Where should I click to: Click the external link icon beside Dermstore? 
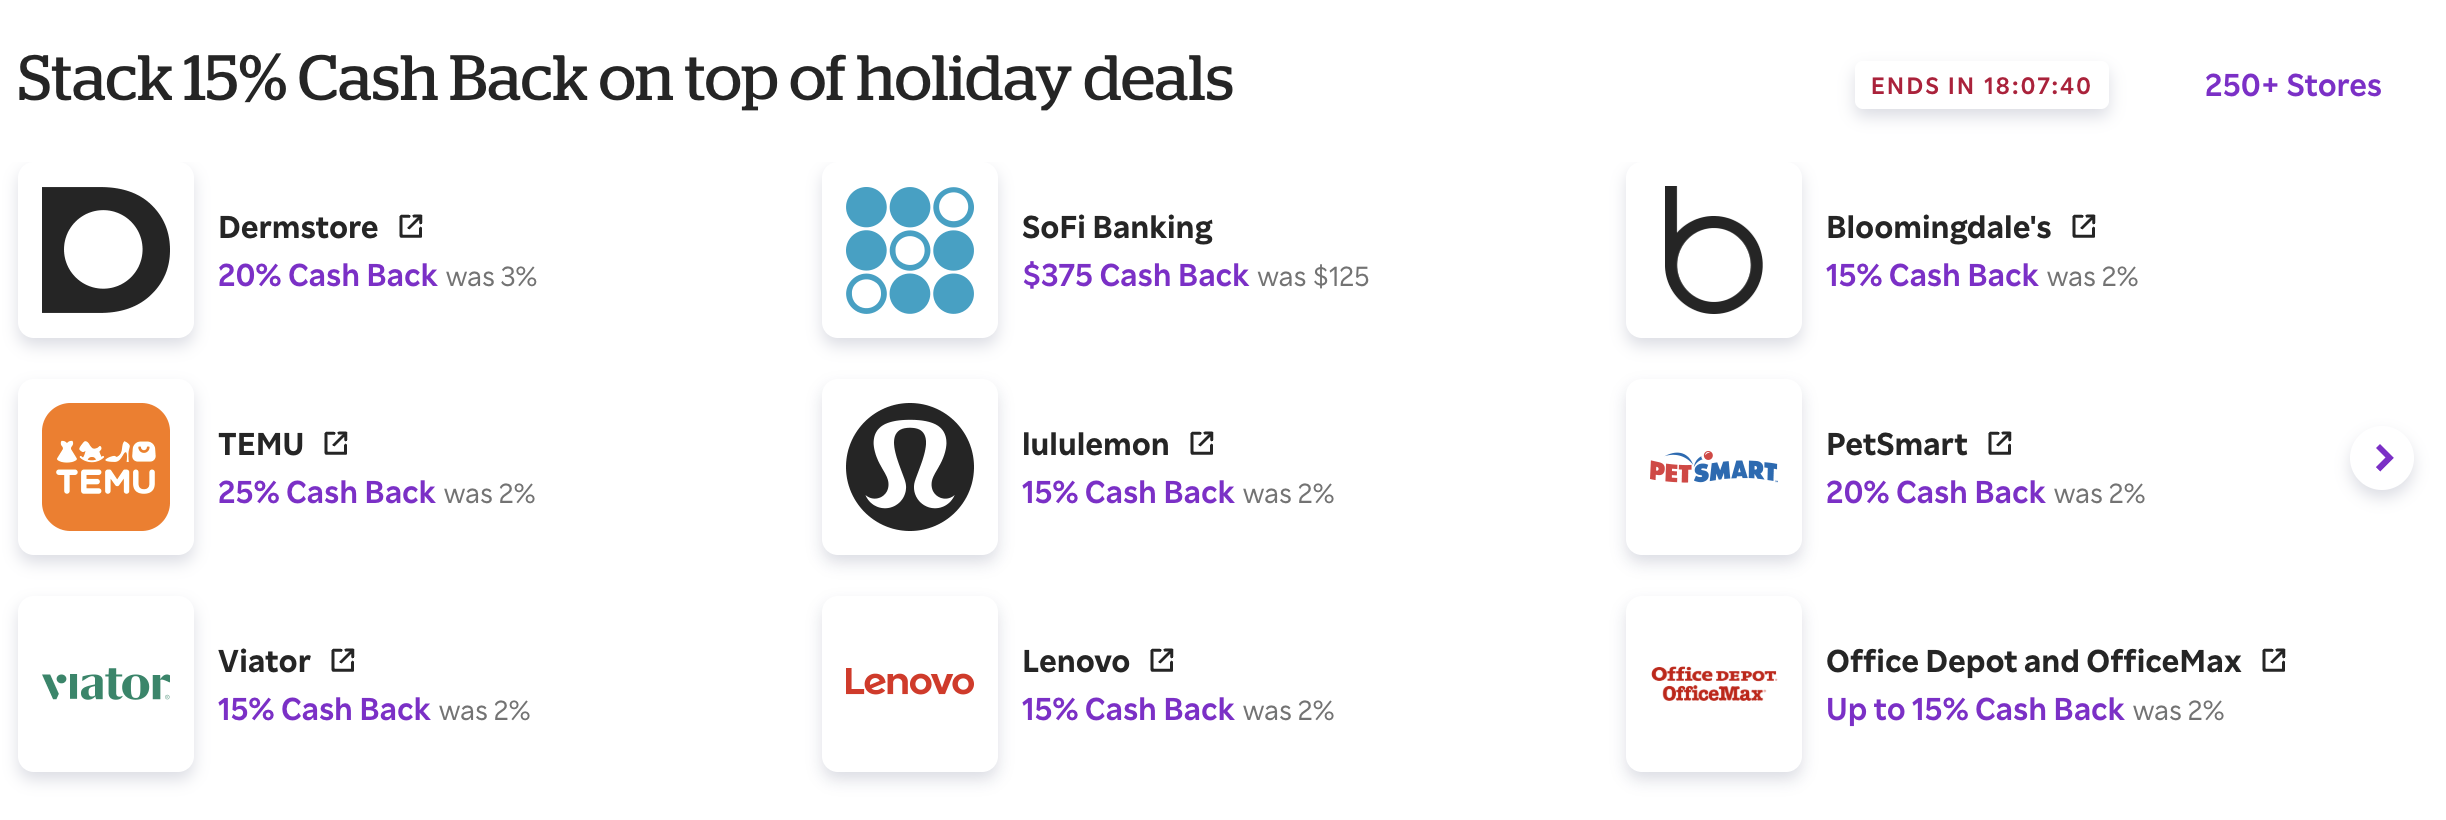[409, 226]
